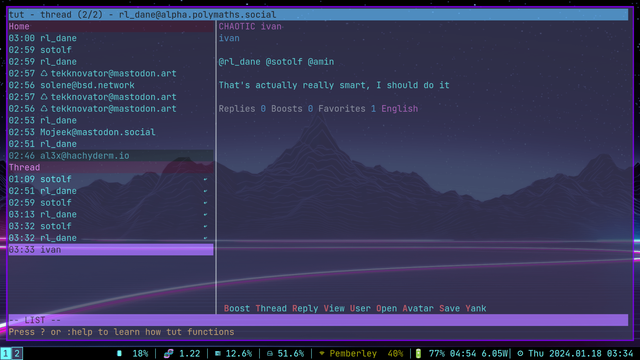The width and height of the screenshot is (640, 360).
Task: Select the 03:32 rl_dane thread entry
Action: [111, 238]
